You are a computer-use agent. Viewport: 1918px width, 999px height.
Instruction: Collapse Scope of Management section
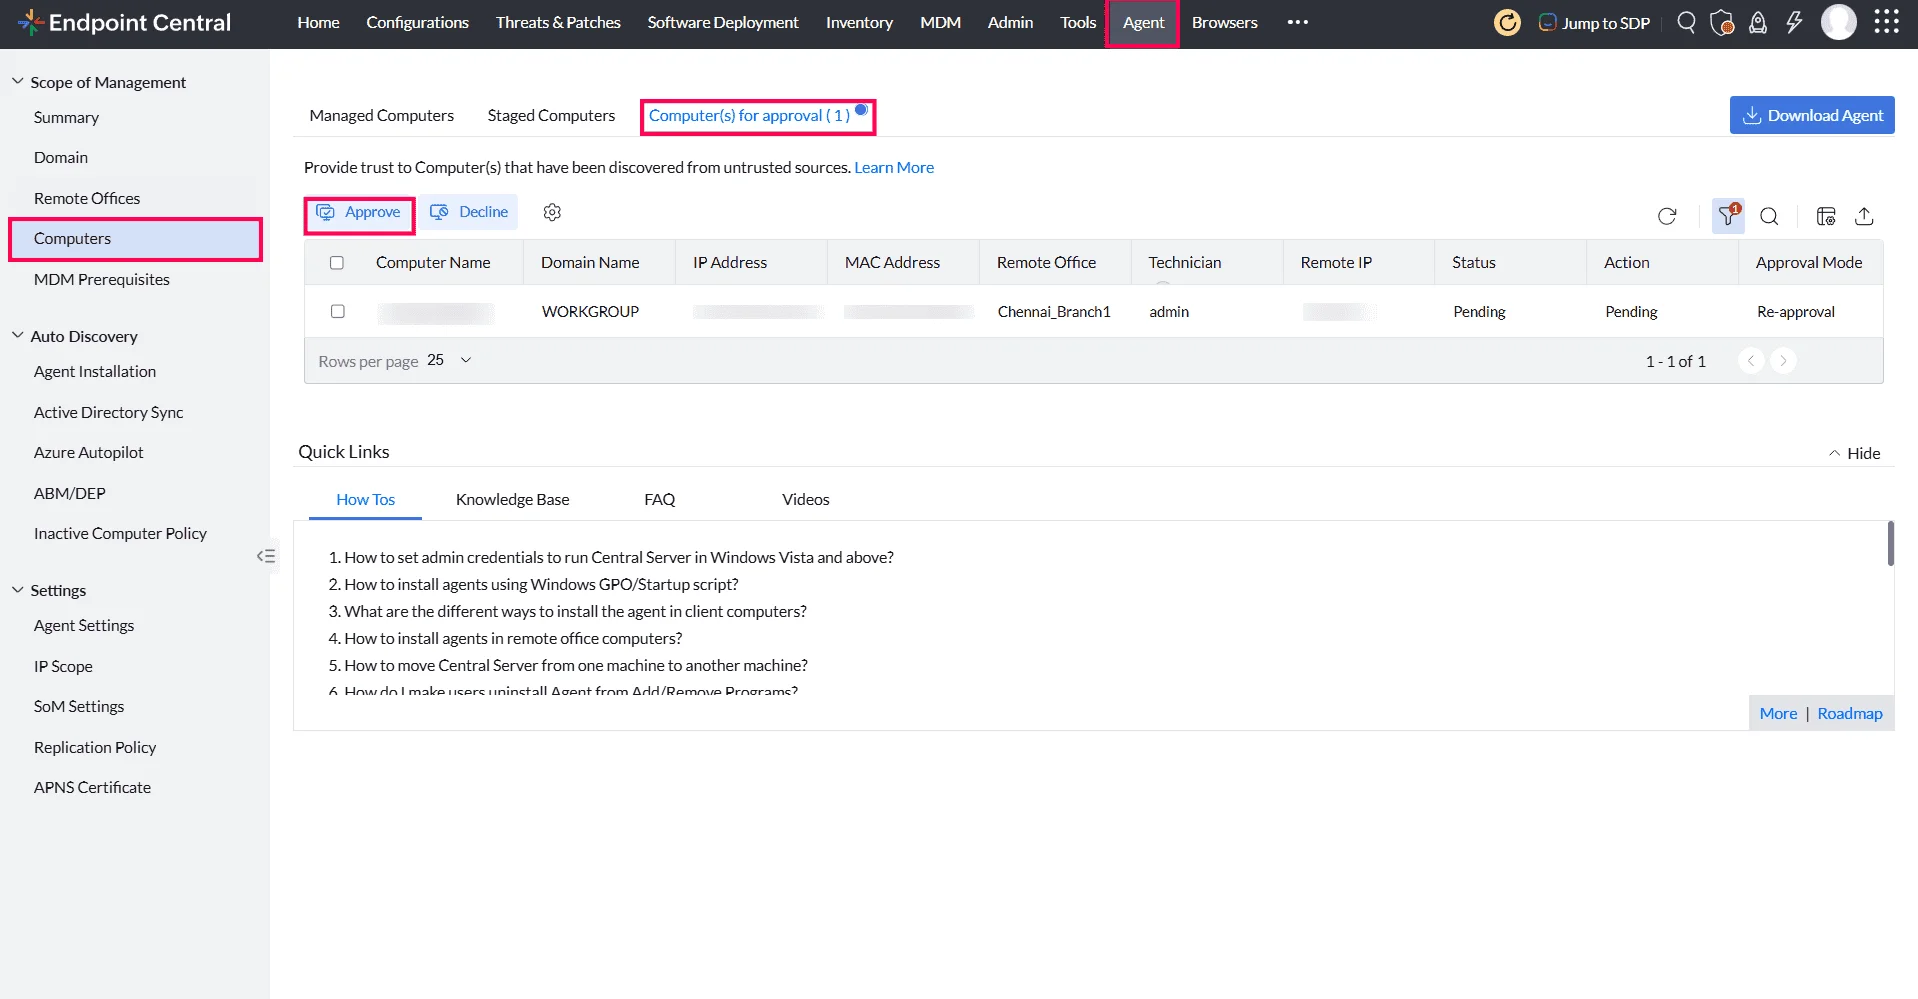tap(17, 81)
